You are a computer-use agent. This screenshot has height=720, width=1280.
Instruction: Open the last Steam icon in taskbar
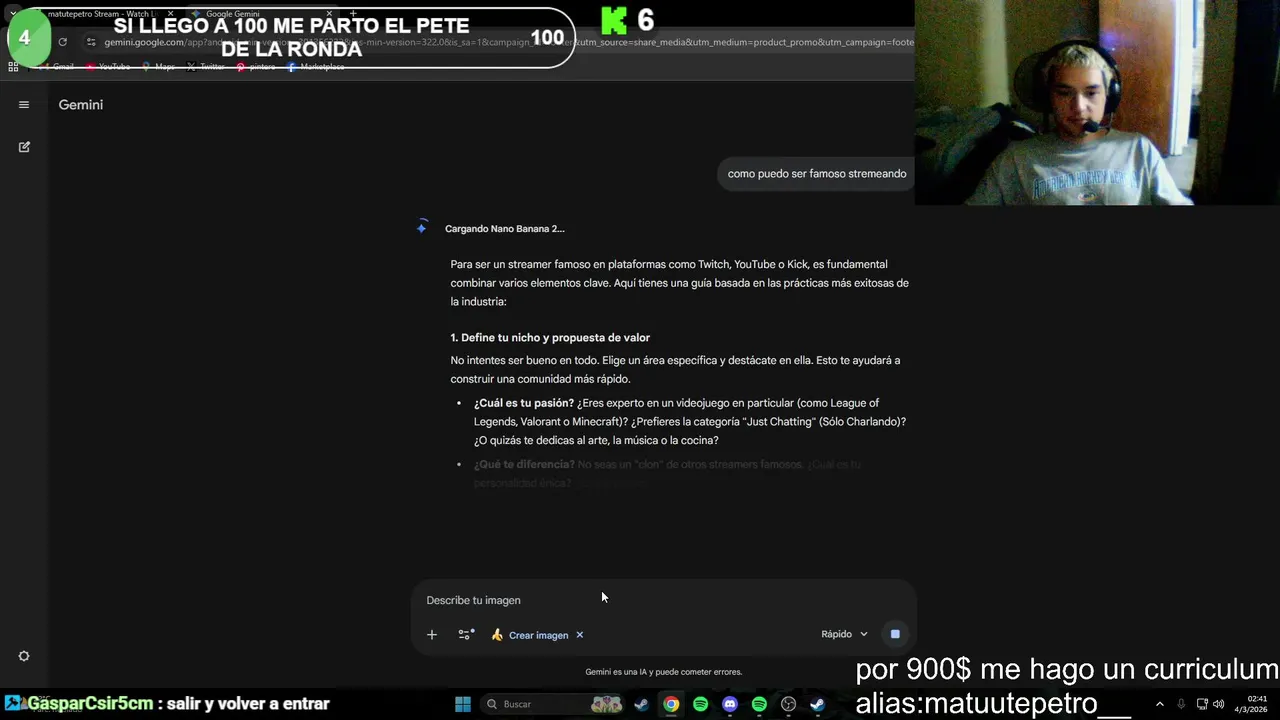817,704
